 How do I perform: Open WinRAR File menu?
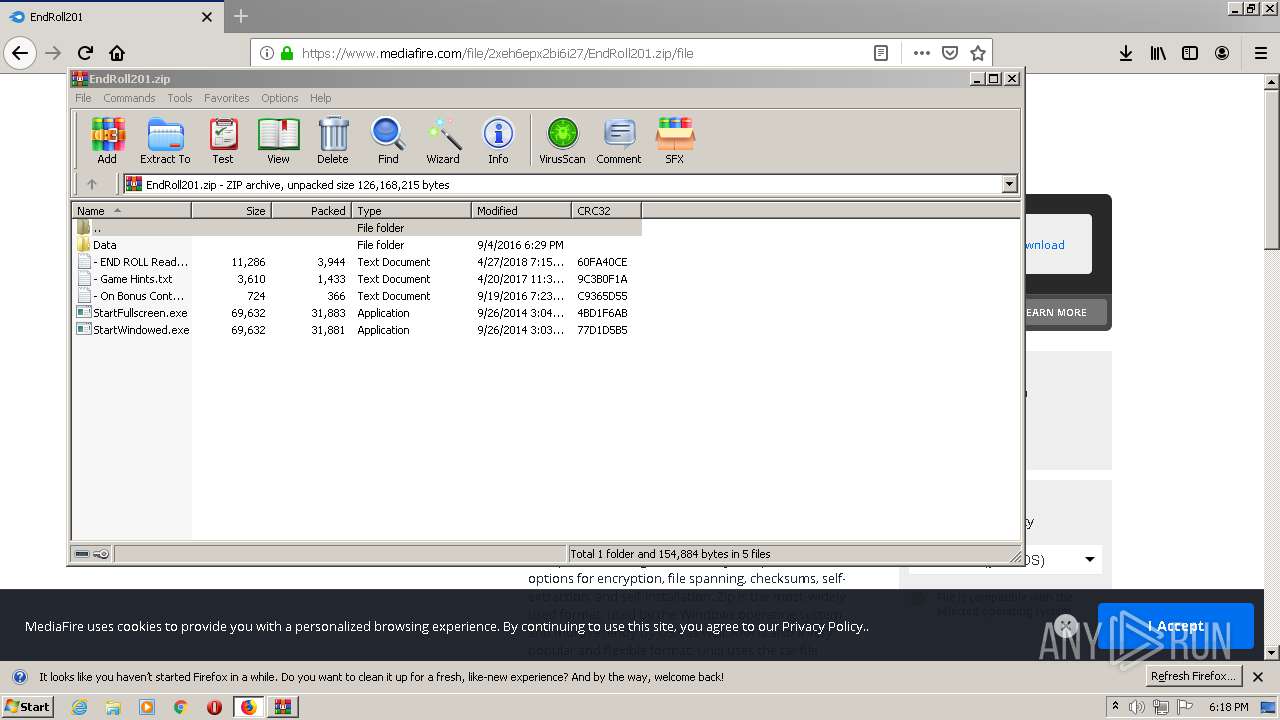click(x=83, y=98)
